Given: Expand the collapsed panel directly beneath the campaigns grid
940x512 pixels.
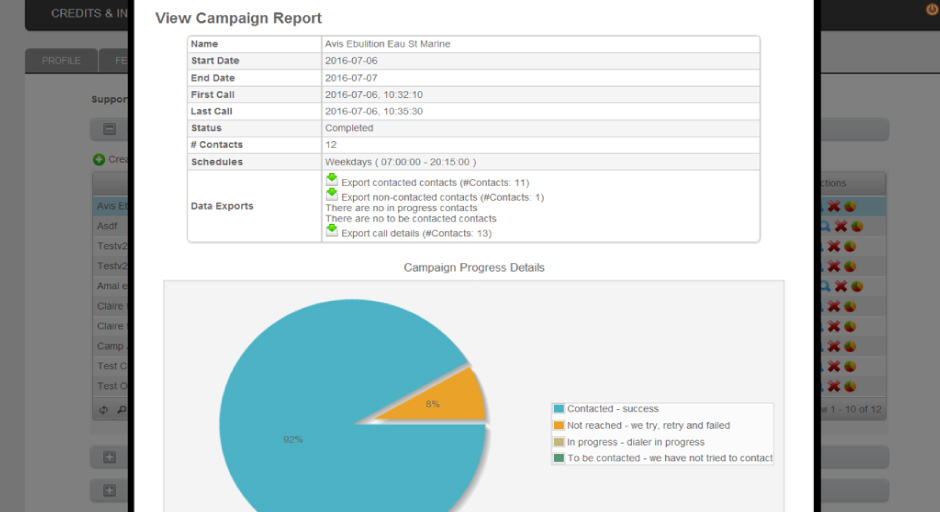Looking at the screenshot, I should point(109,457).
